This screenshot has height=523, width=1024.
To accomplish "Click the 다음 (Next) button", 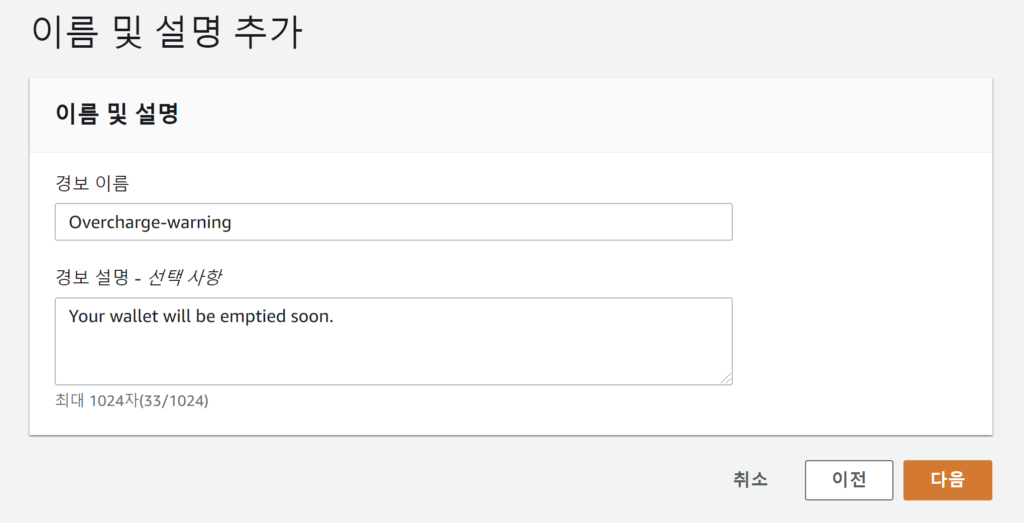I will [947, 480].
